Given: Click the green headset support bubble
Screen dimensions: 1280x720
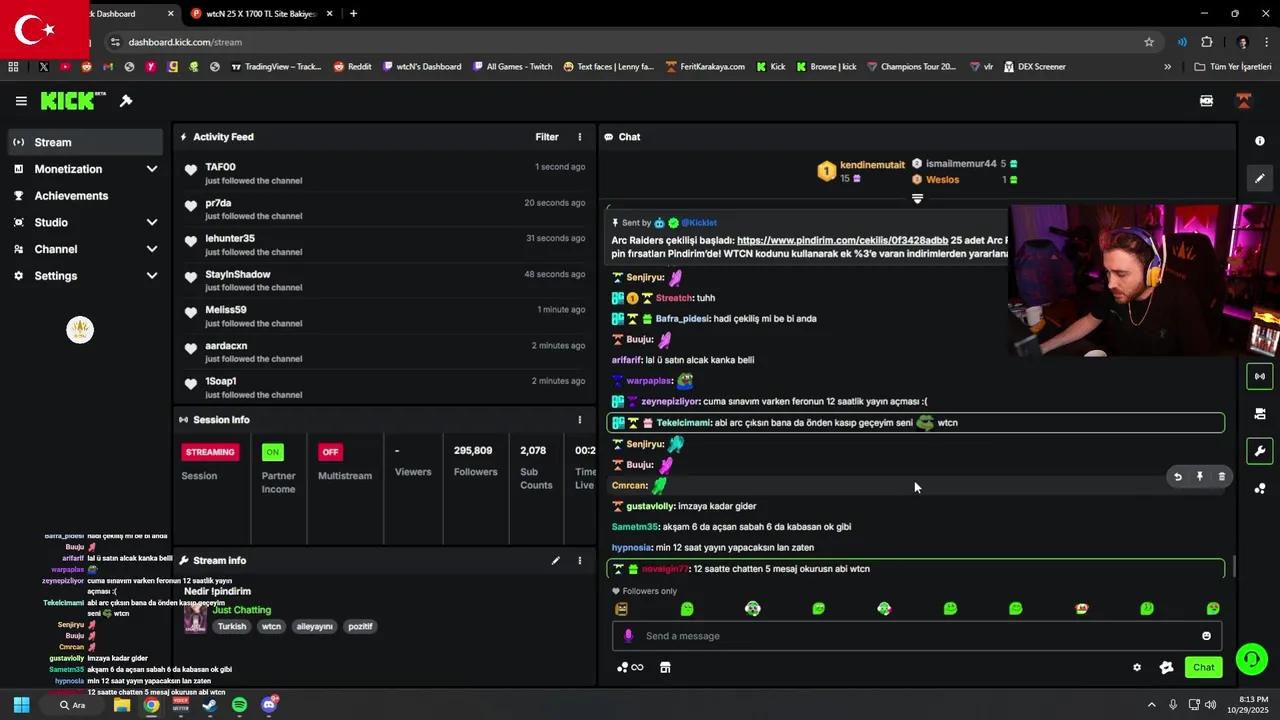Looking at the screenshot, I should pyautogui.click(x=1252, y=659).
